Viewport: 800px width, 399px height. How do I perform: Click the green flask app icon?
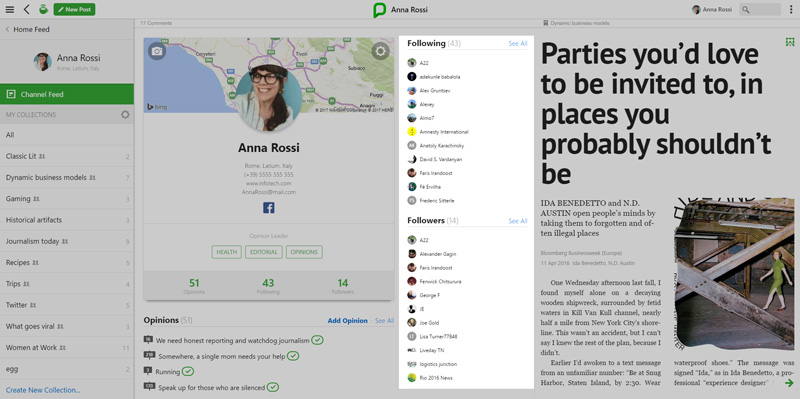click(43, 9)
